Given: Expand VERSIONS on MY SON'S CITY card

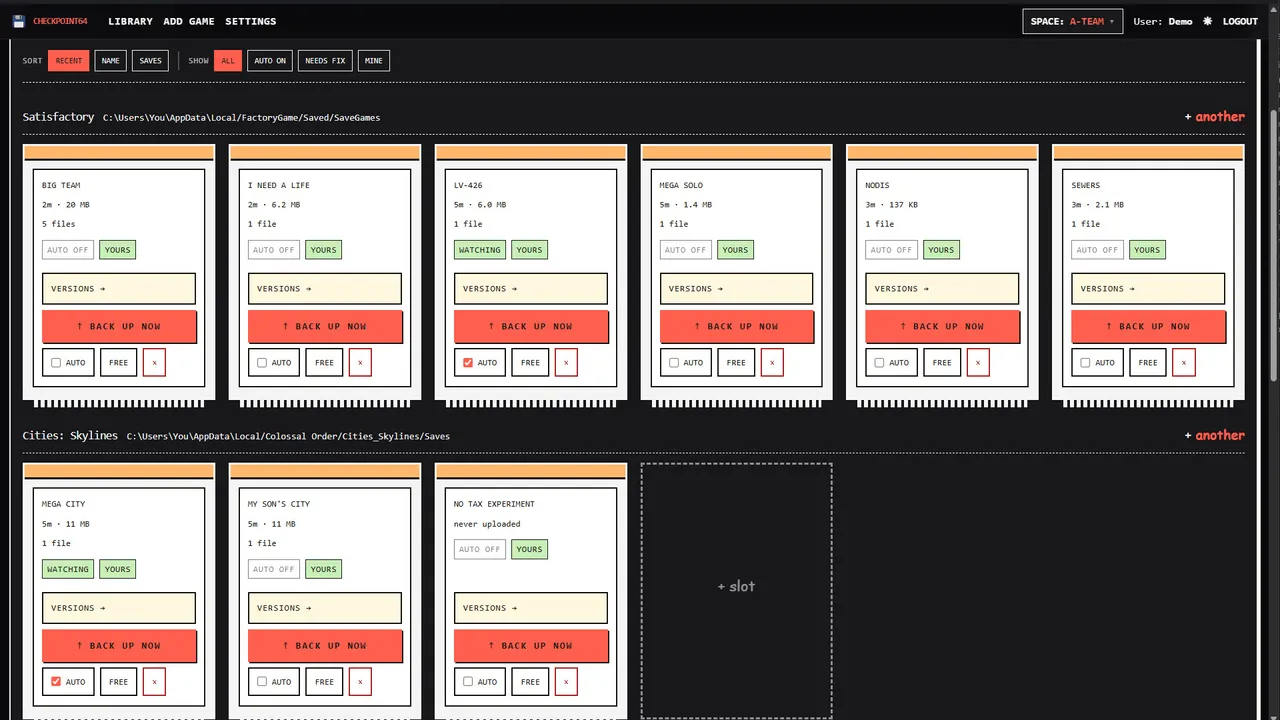Looking at the screenshot, I should (x=325, y=608).
